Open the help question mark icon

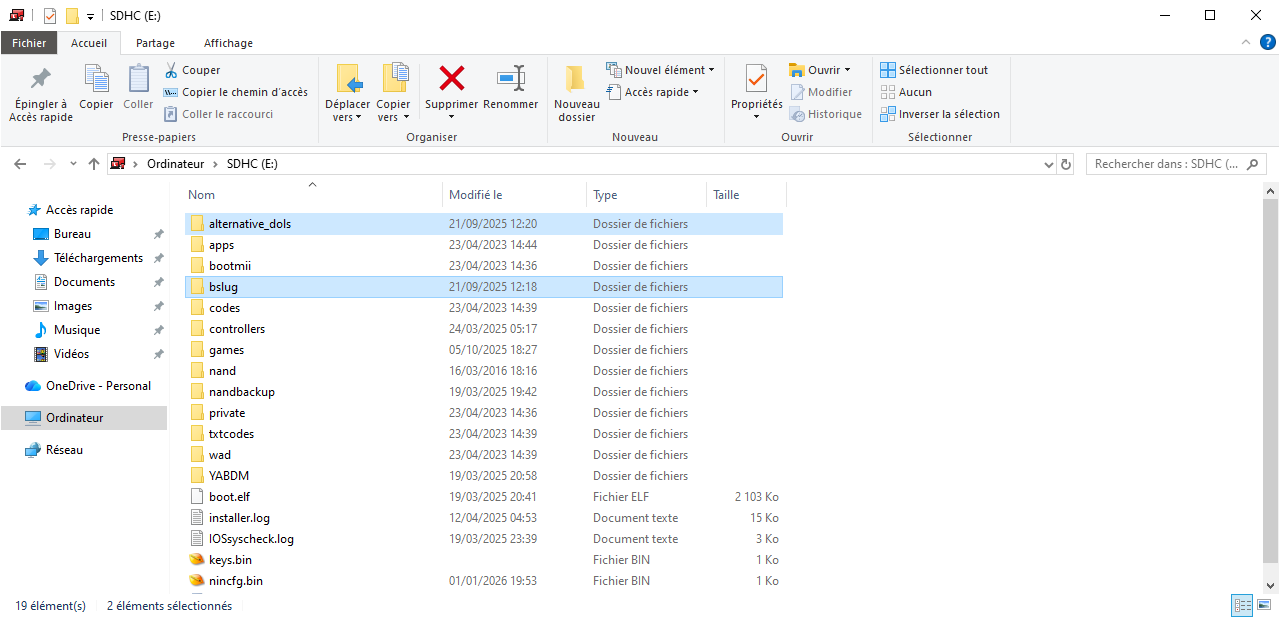tap(1268, 42)
